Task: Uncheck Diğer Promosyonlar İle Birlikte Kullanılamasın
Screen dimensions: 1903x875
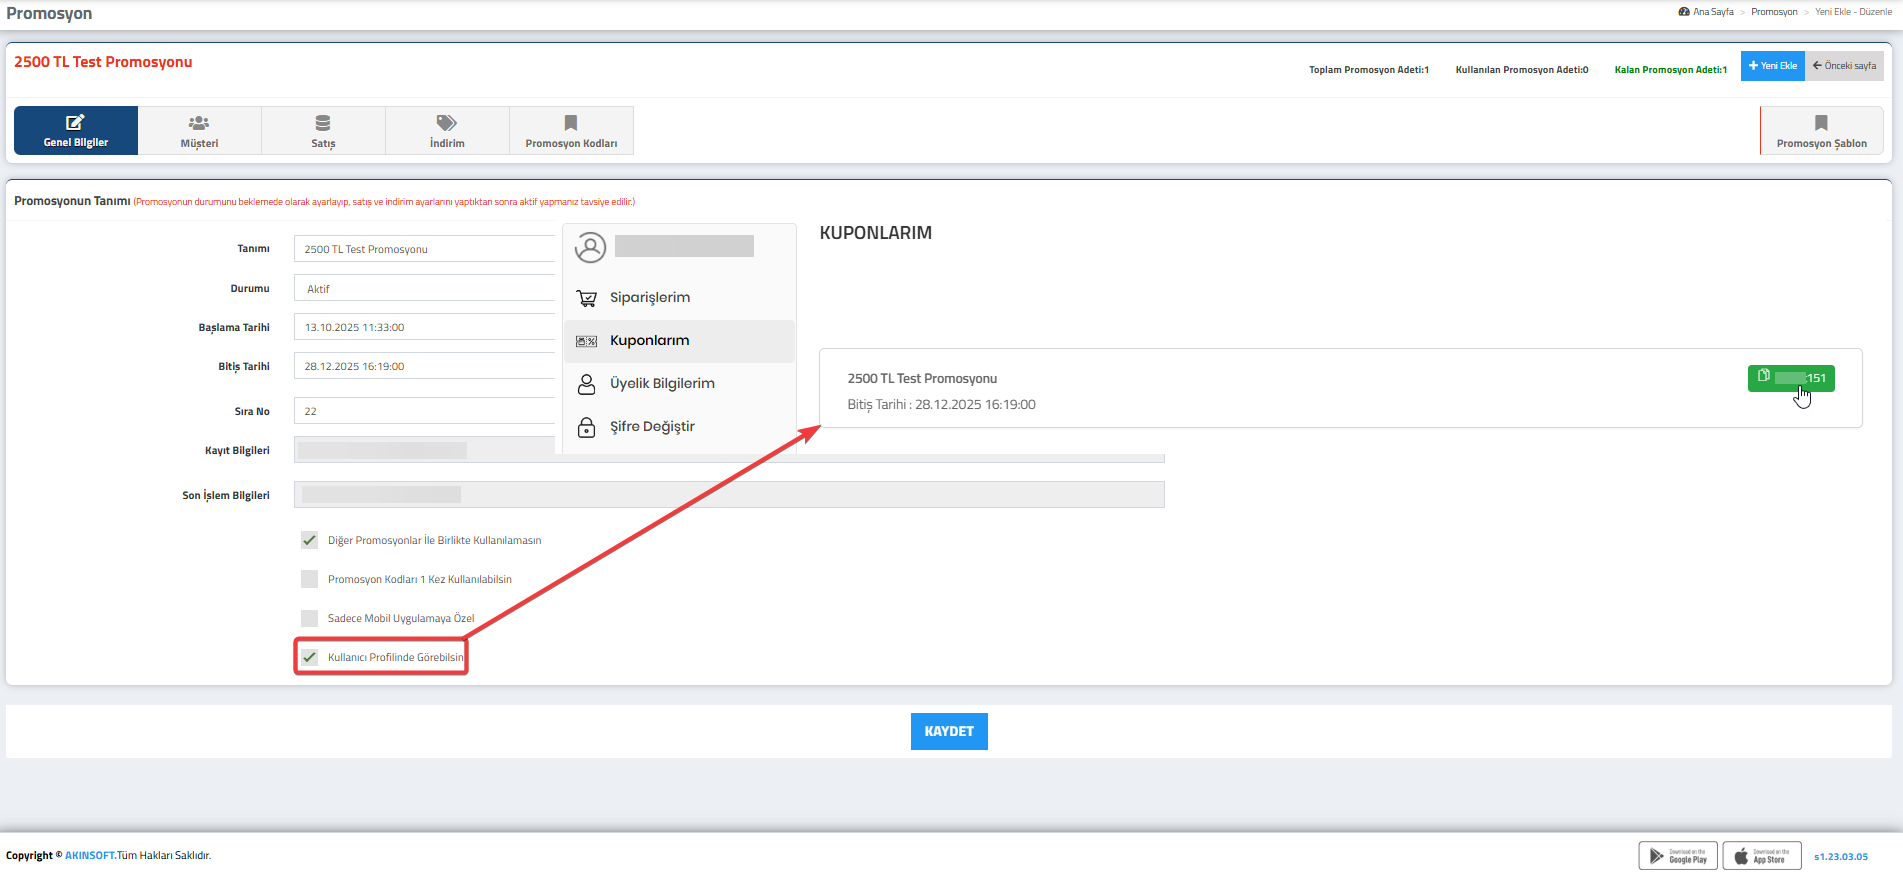Action: click(x=310, y=540)
